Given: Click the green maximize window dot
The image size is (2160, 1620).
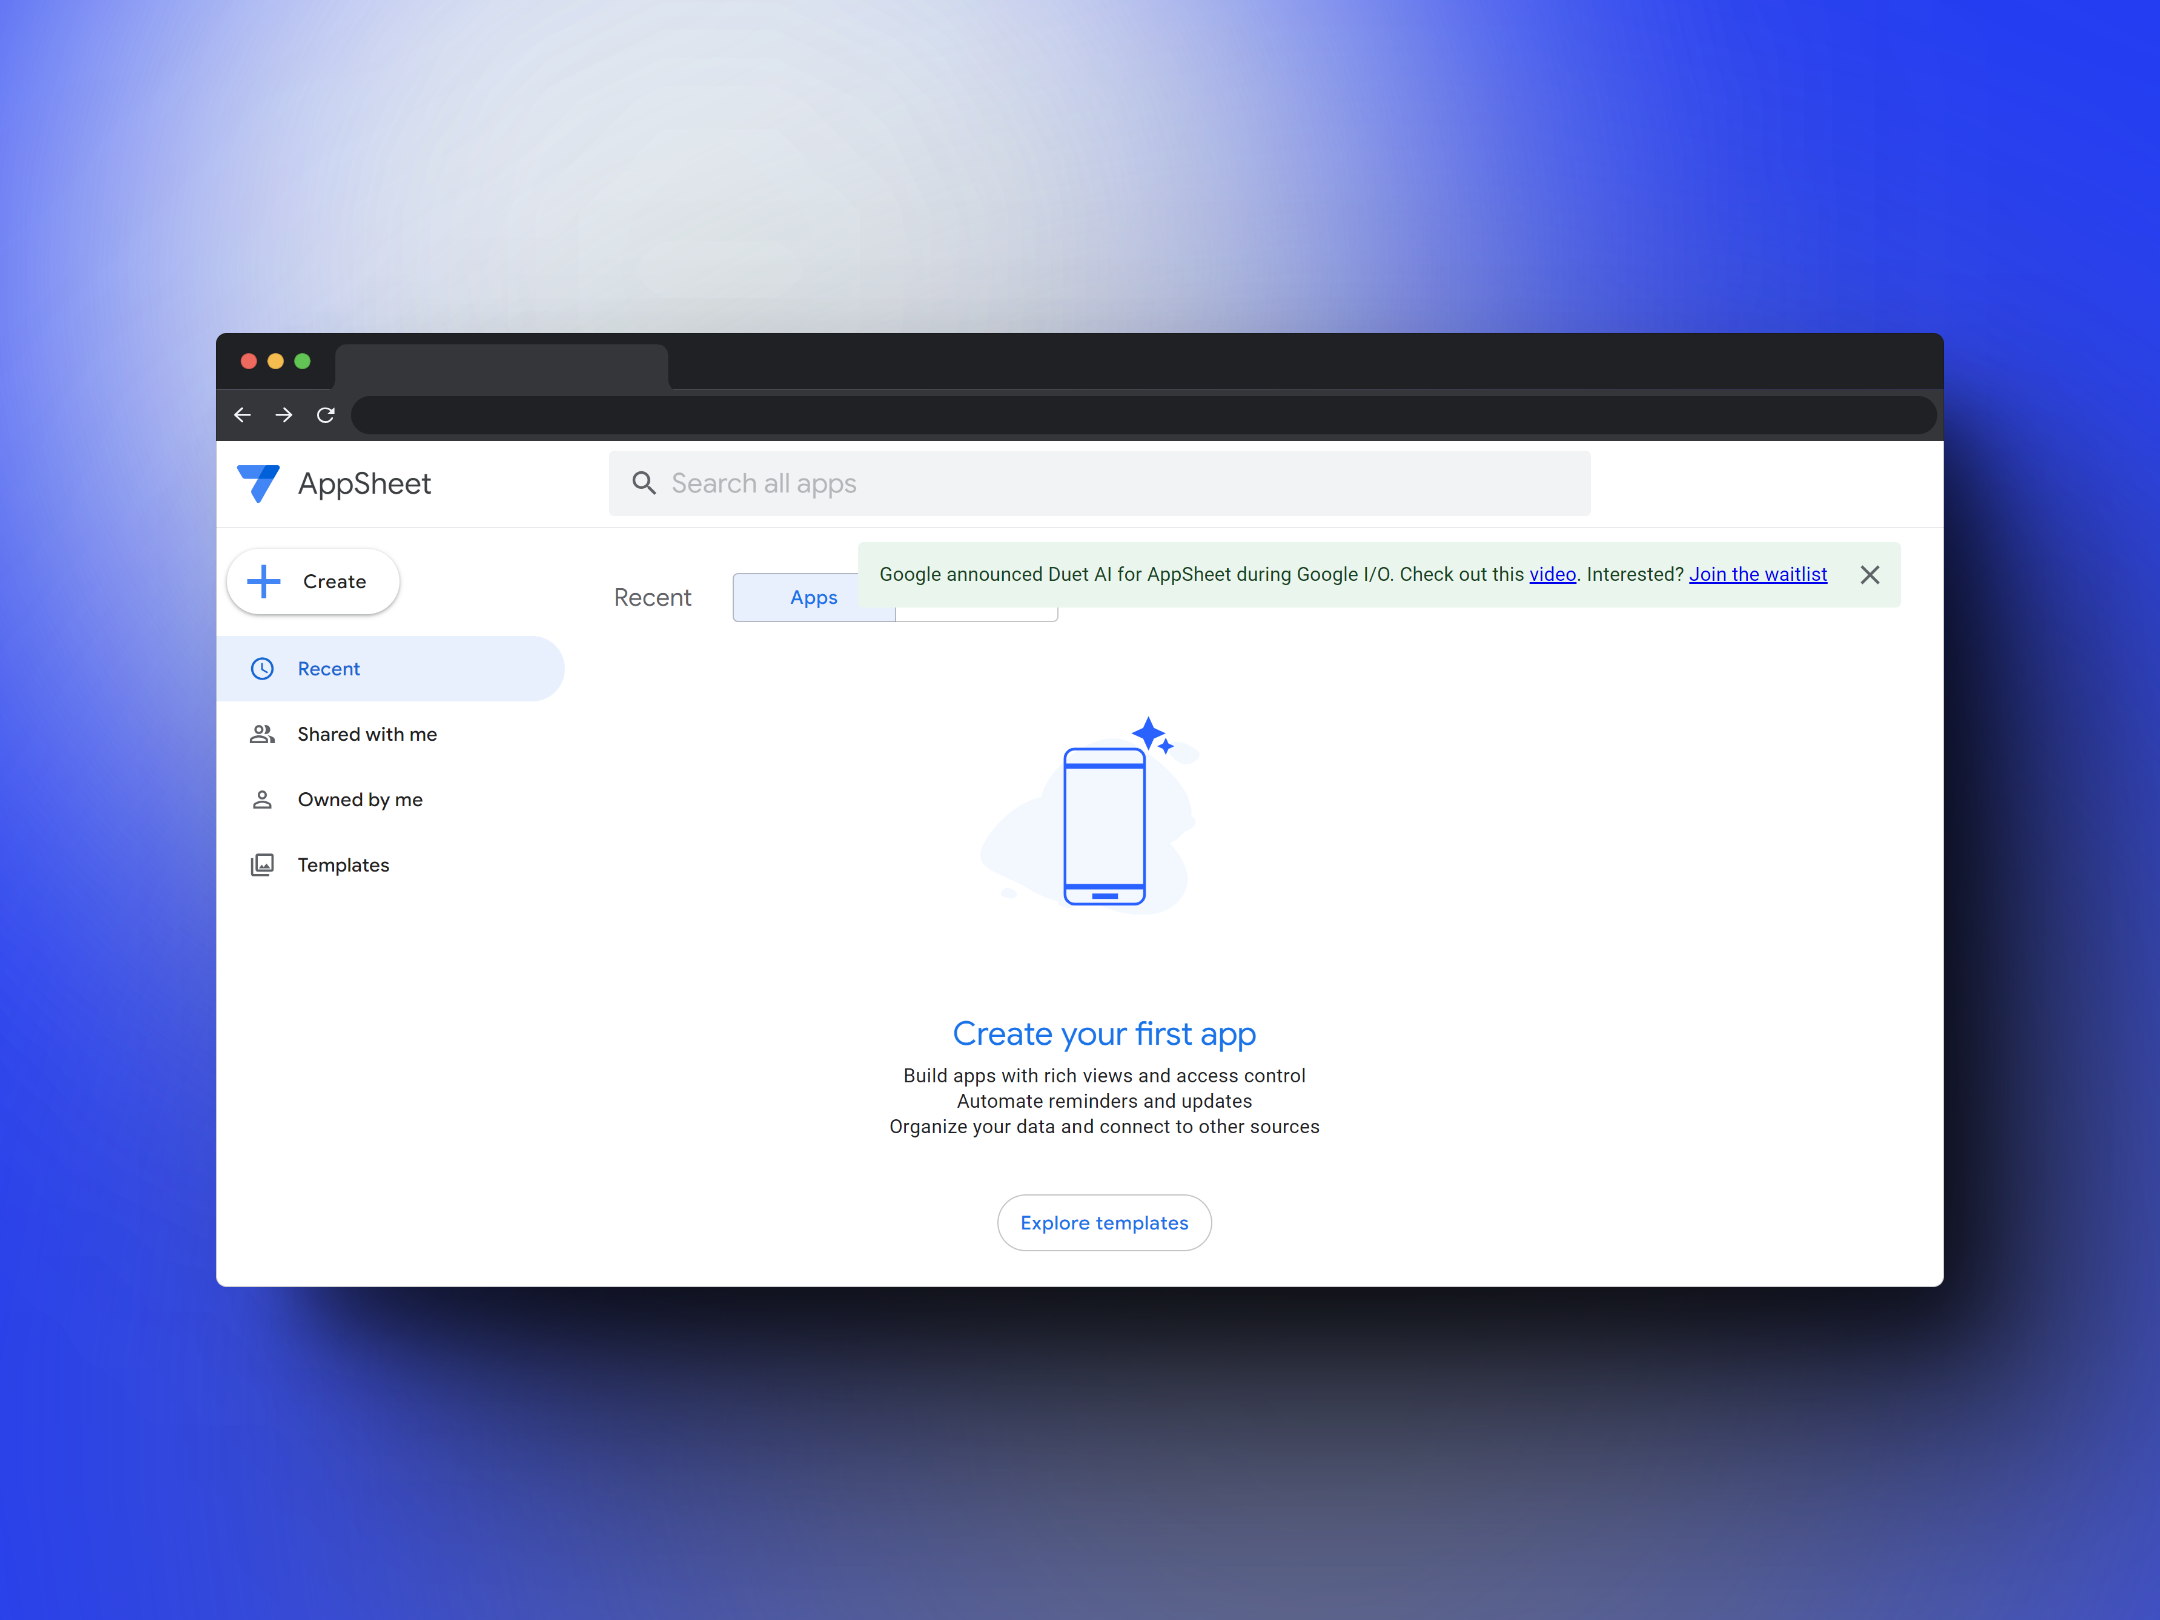Looking at the screenshot, I should tap(302, 361).
